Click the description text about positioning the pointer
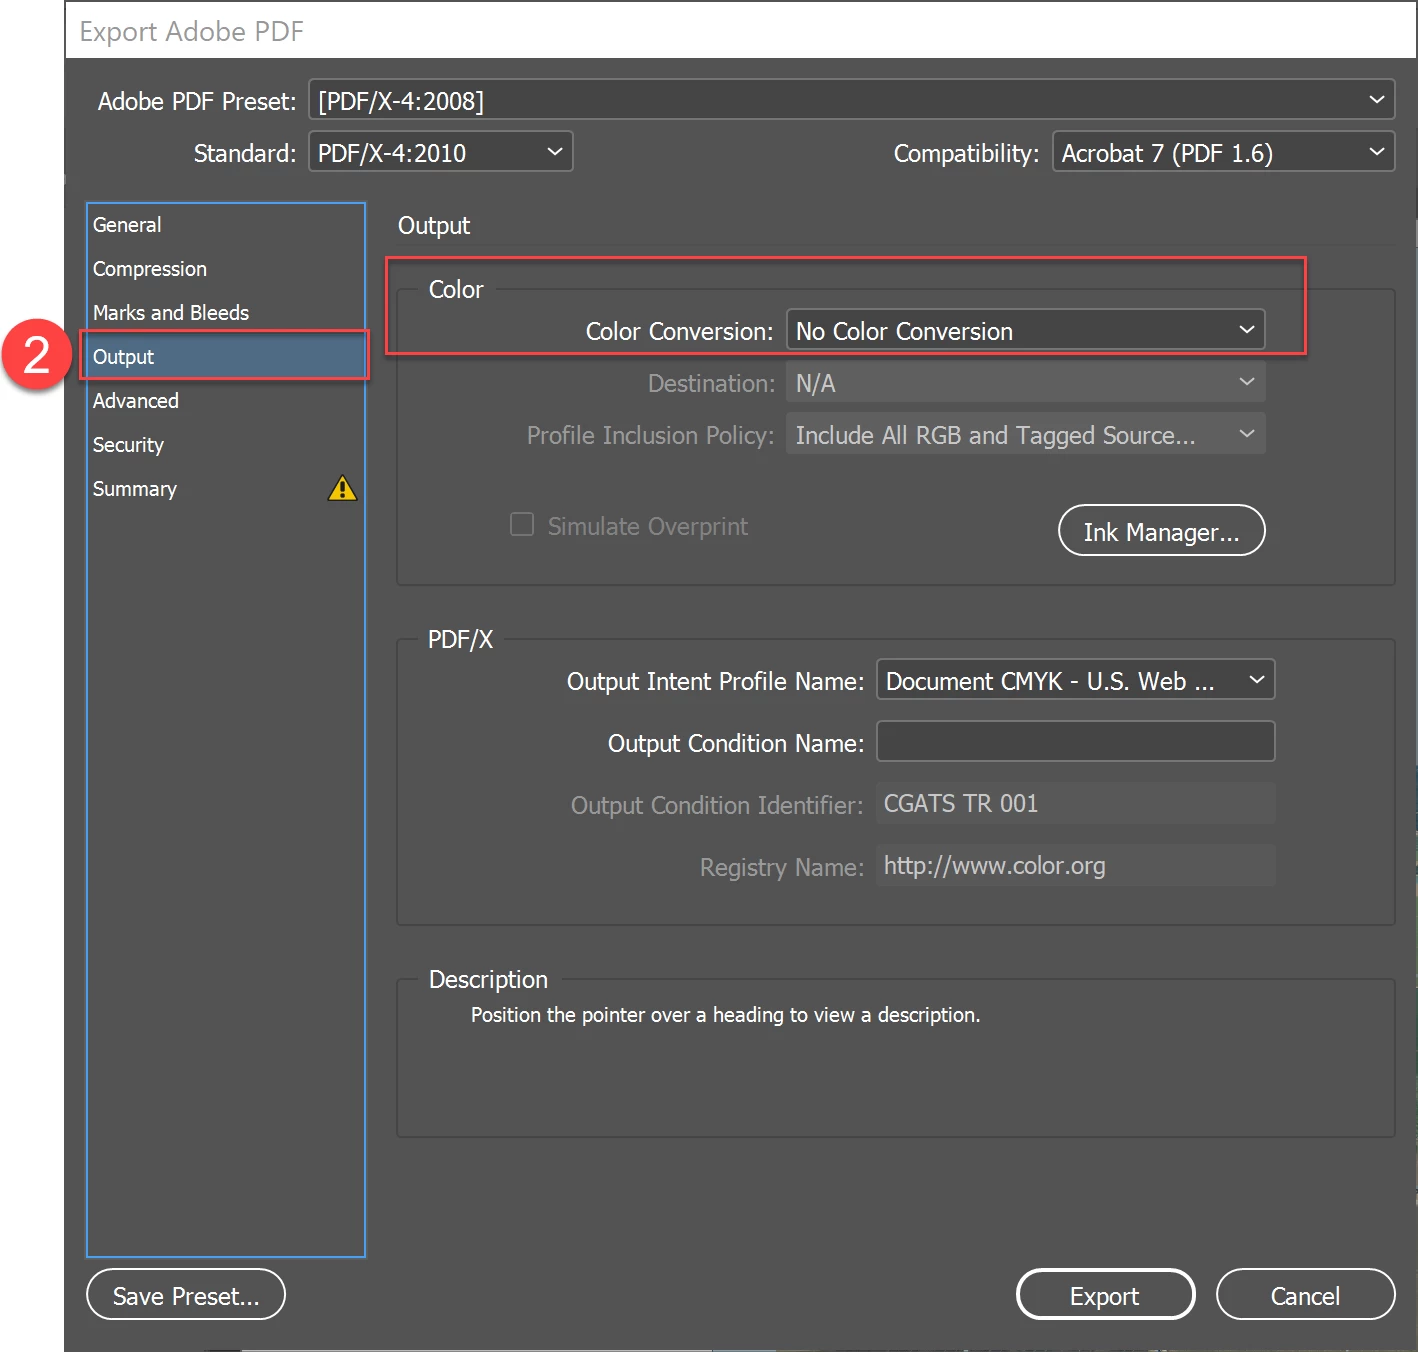Viewport: 1418px width, 1352px height. (x=725, y=1015)
